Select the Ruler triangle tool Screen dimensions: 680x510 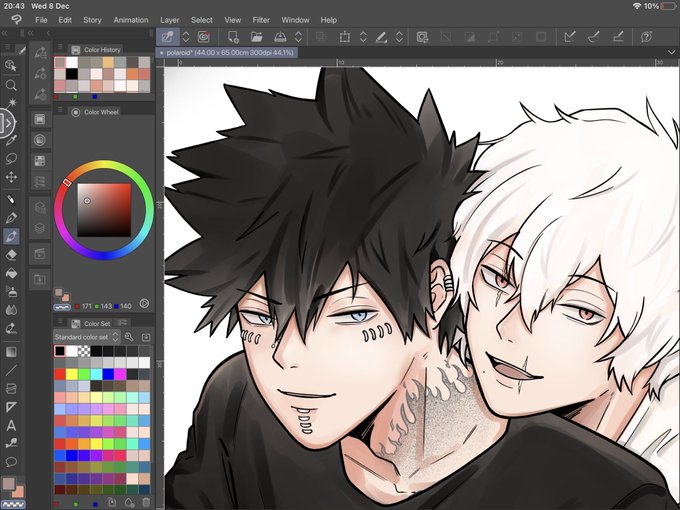(11, 407)
